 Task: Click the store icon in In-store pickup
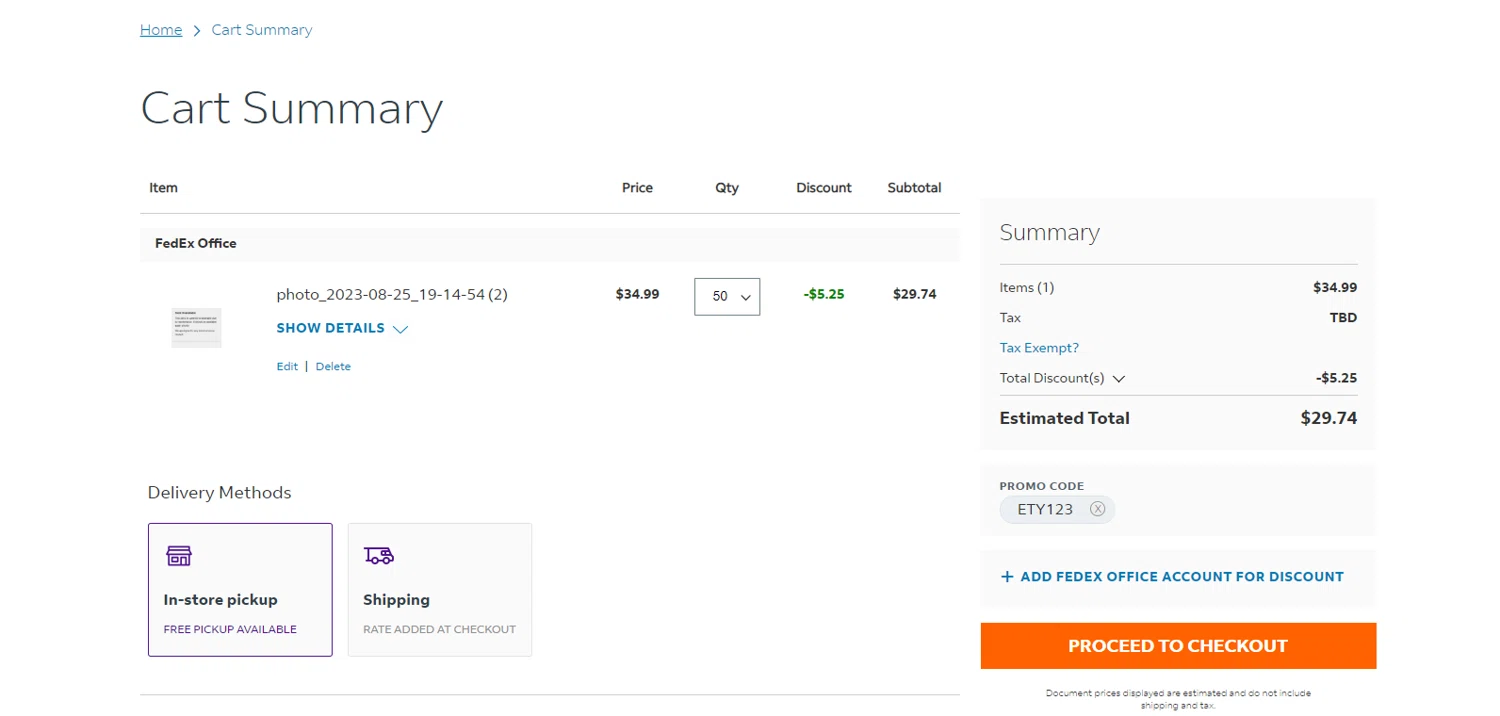pyautogui.click(x=179, y=556)
